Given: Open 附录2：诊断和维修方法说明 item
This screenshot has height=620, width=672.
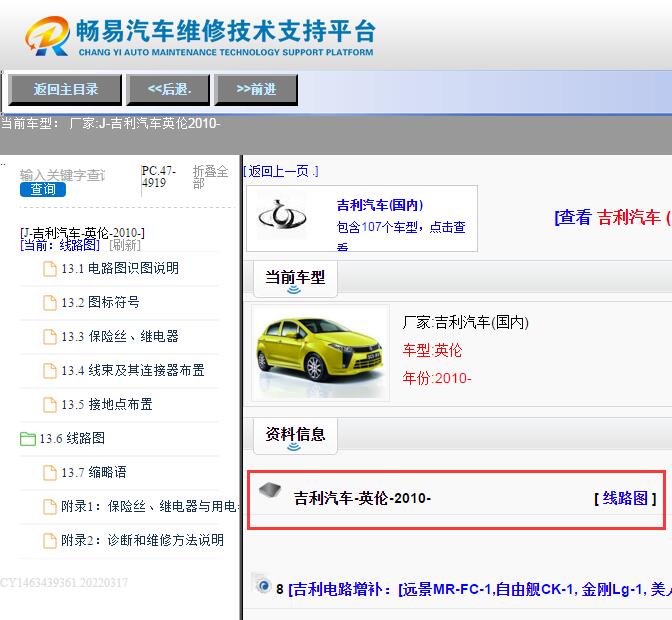Looking at the screenshot, I should pyautogui.click(x=142, y=540).
